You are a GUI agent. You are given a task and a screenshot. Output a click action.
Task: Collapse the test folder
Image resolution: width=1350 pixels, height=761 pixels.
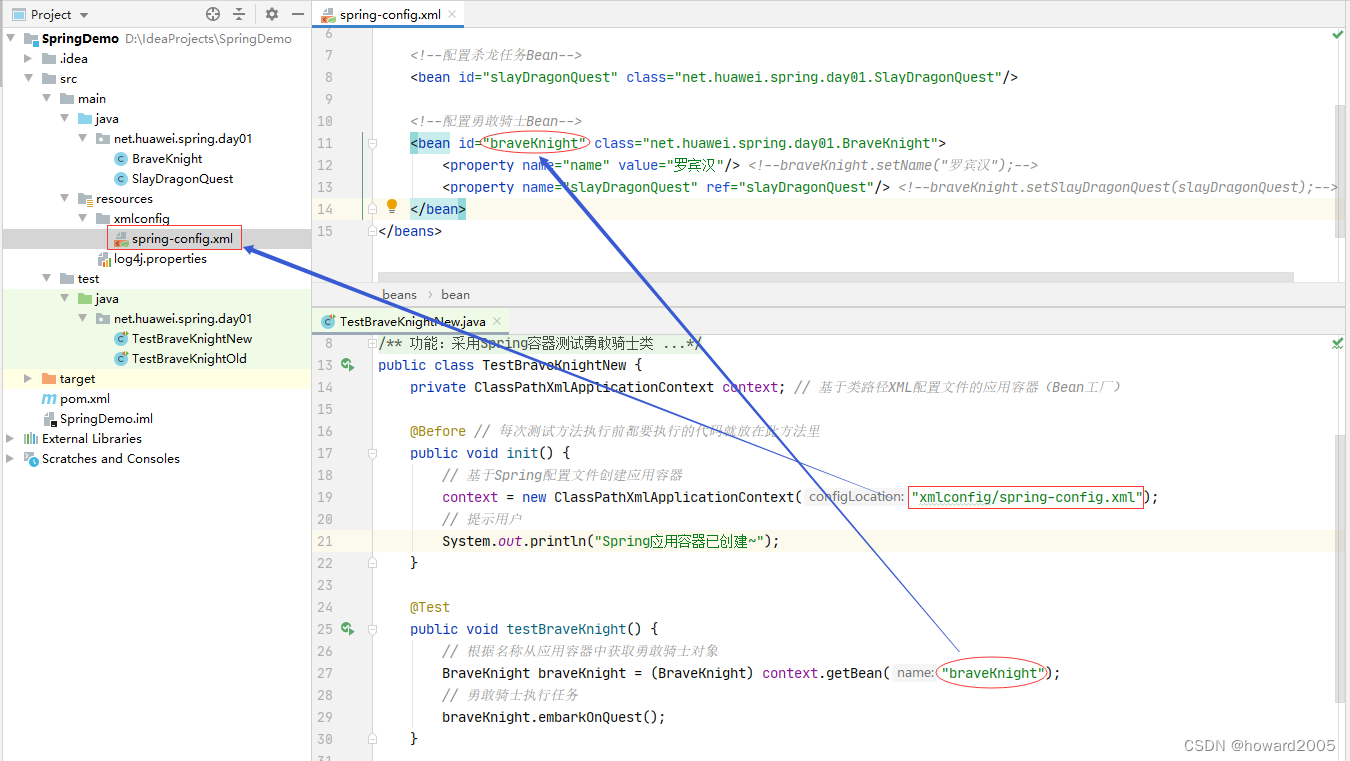click(47, 278)
